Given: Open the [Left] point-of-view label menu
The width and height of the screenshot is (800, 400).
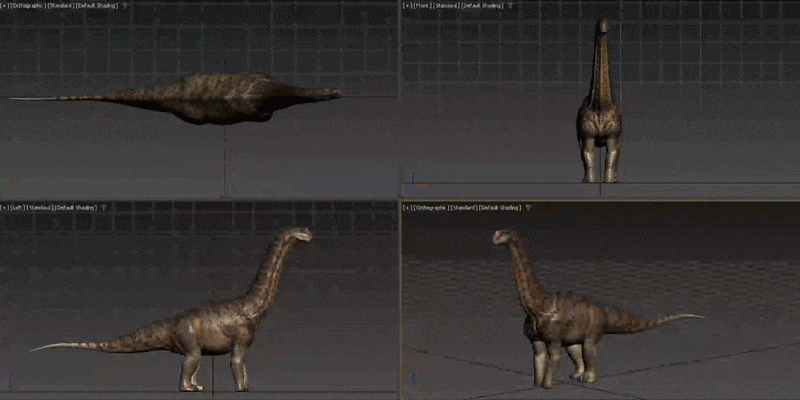Looking at the screenshot, I should (17, 208).
